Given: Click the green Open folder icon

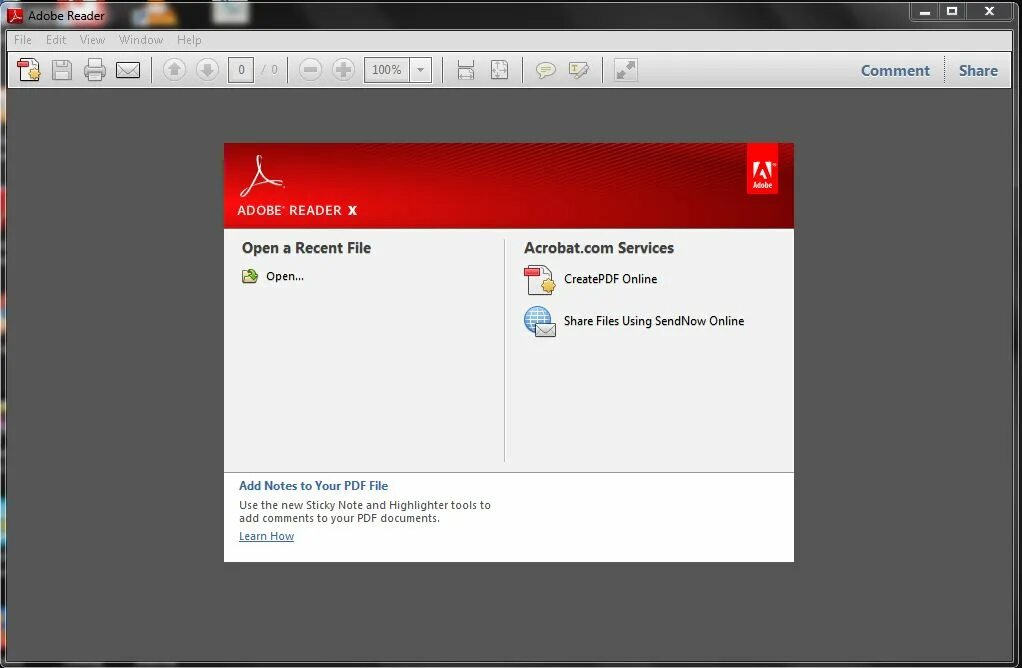Looking at the screenshot, I should tap(250, 276).
